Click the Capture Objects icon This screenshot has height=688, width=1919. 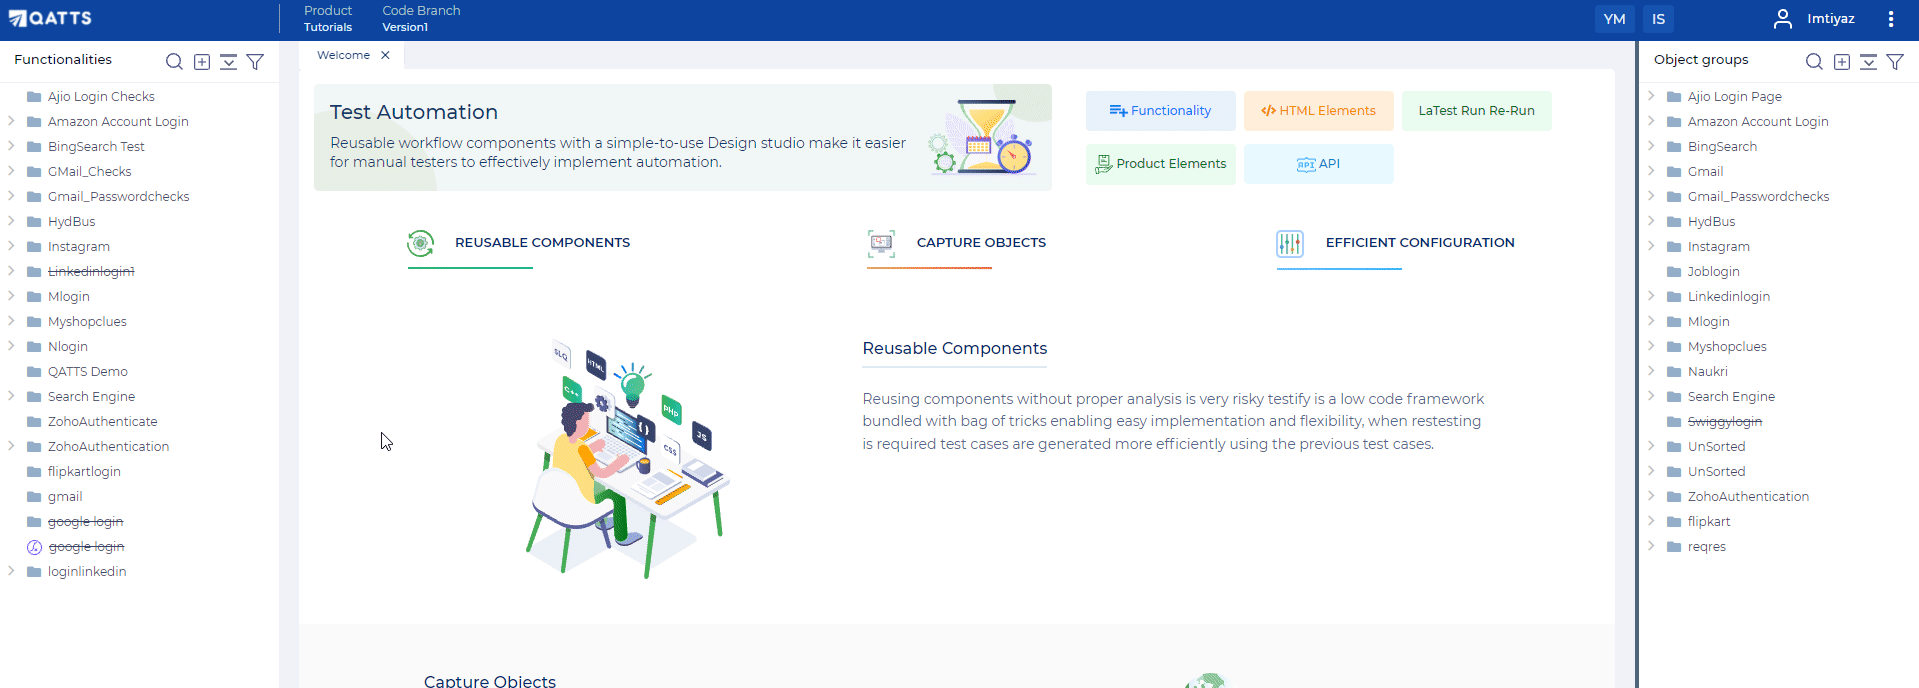pos(881,243)
